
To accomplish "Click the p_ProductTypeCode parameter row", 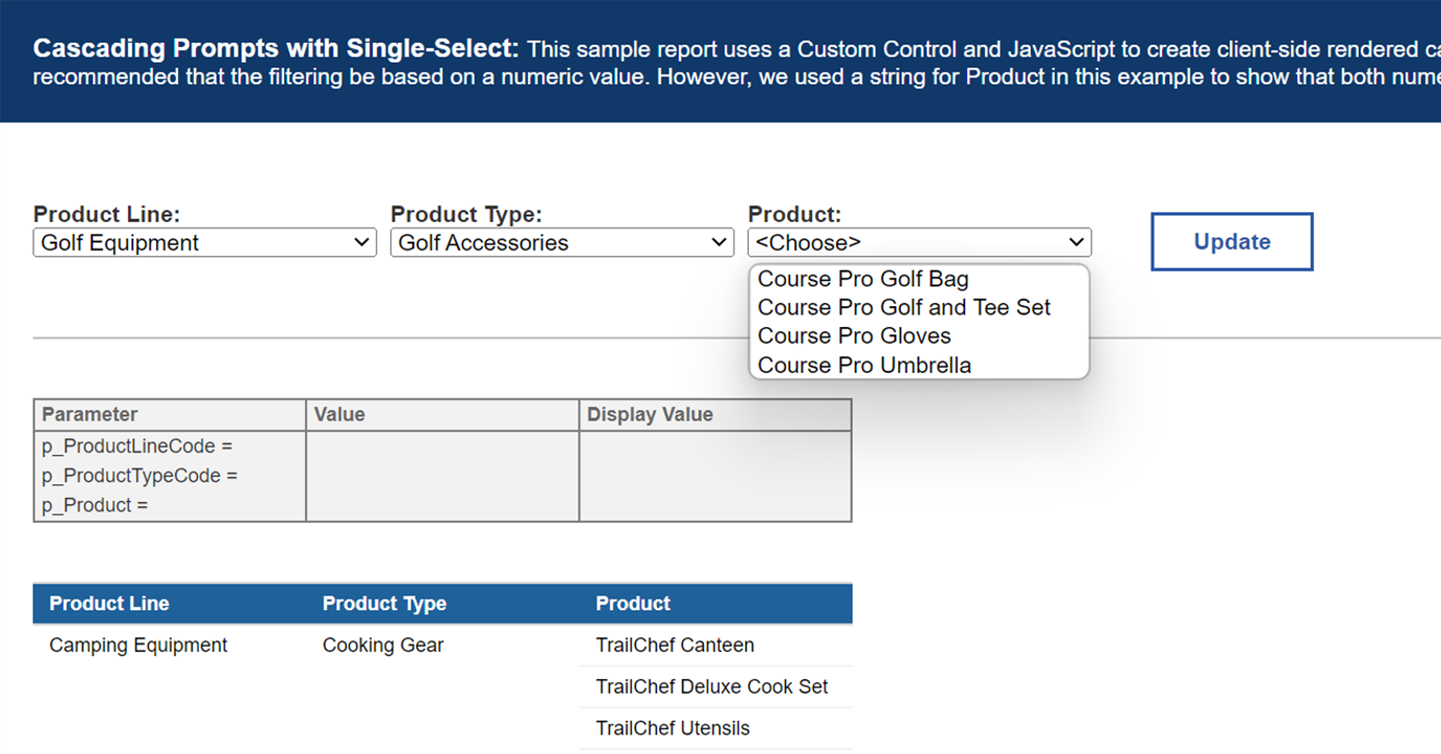I will (x=140, y=476).
